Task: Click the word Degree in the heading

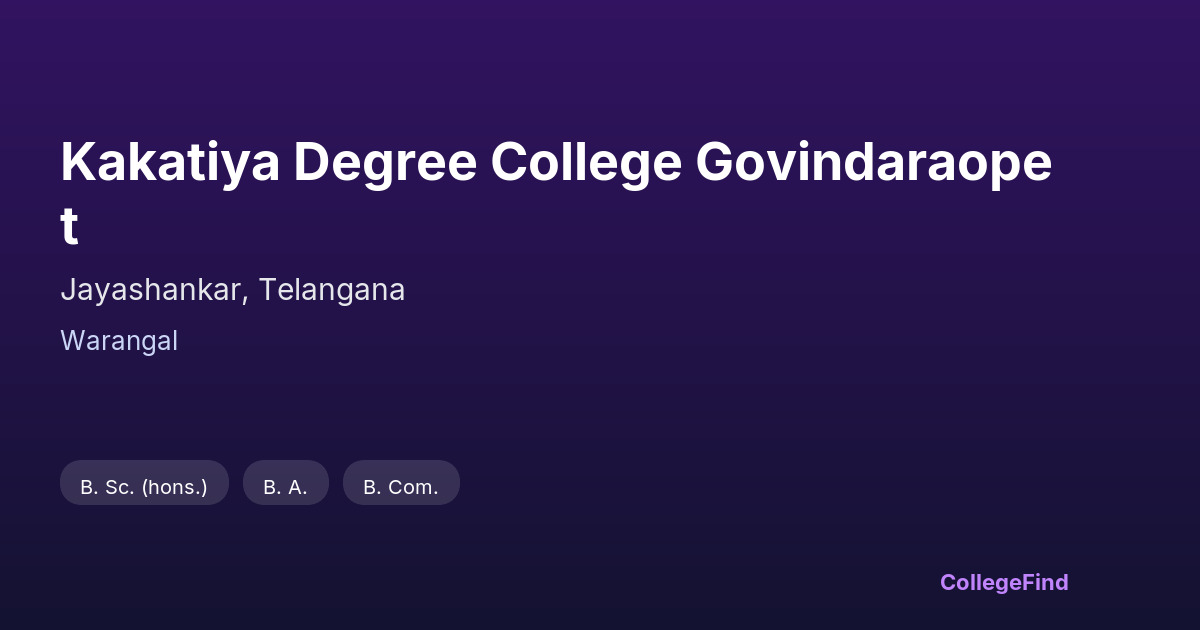Action: coord(384,163)
